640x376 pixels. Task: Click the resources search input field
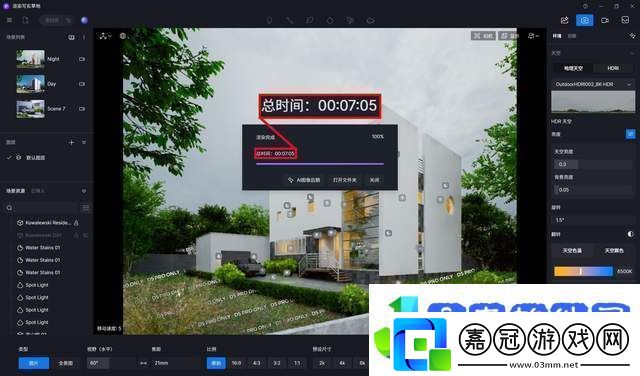[x=46, y=208]
